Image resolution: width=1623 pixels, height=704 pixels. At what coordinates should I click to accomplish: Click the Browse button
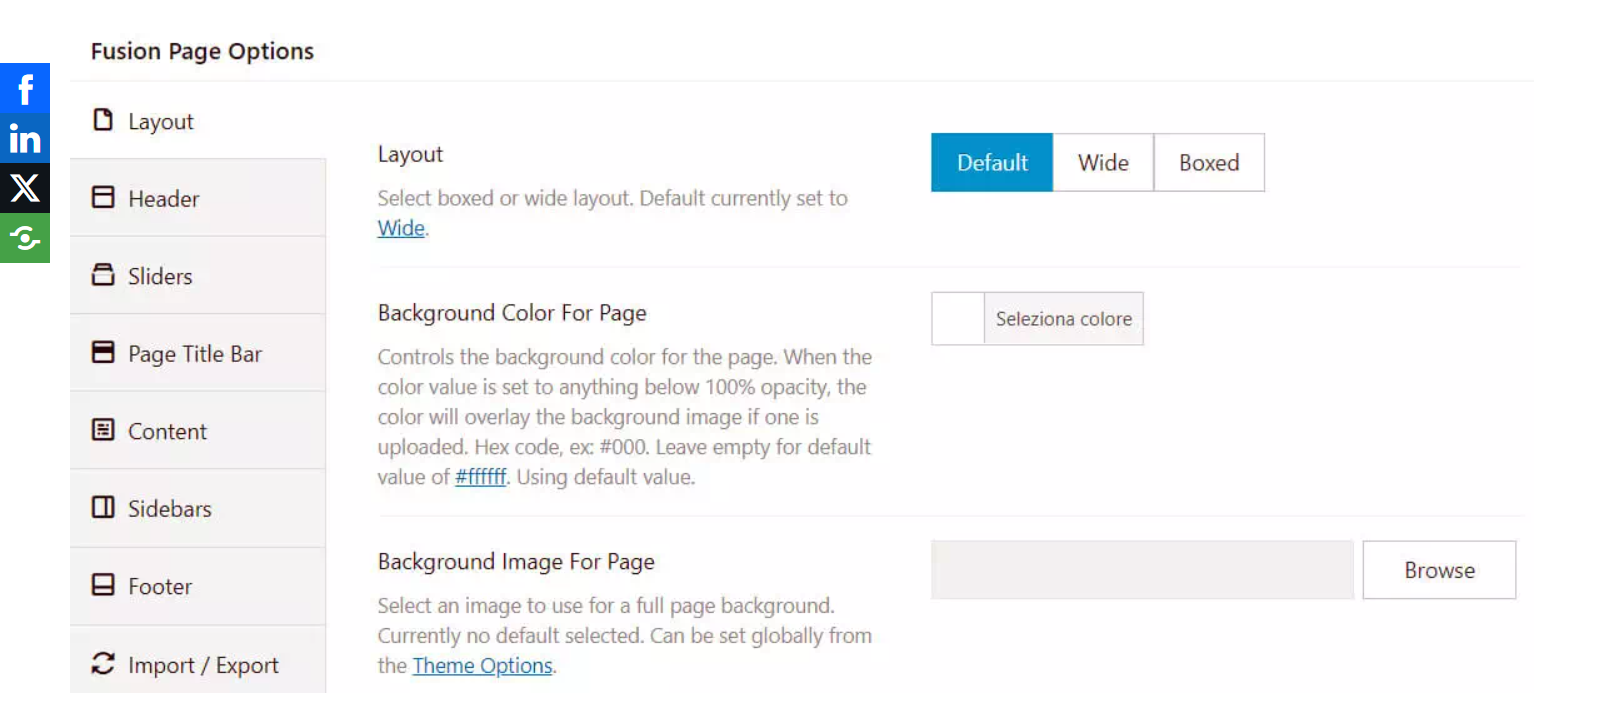pos(1439,570)
